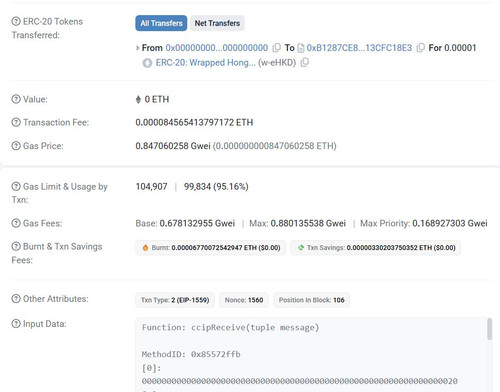Expand the token transfer row arrow
The height and width of the screenshot is (392, 500).
coord(137,48)
